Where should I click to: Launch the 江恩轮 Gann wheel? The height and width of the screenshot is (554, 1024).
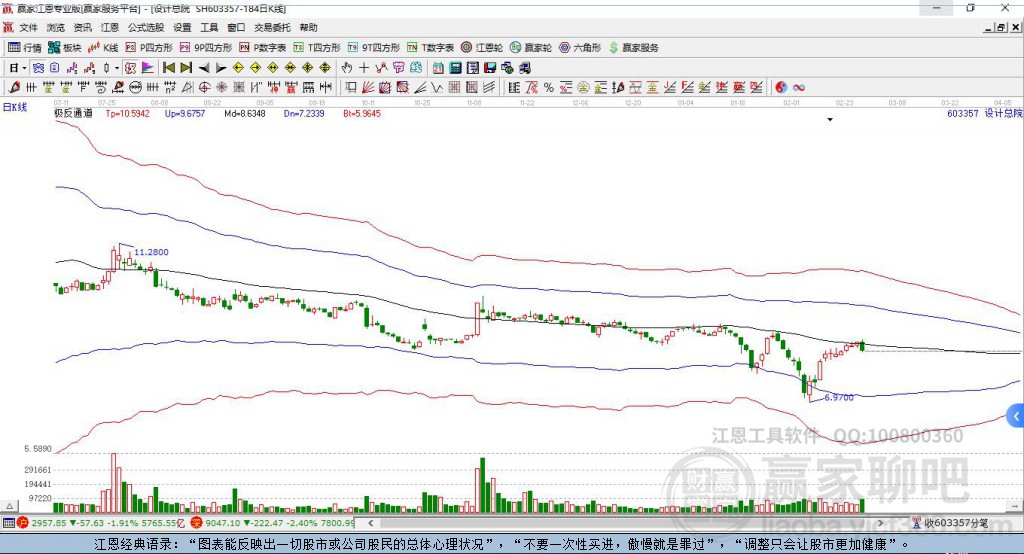pyautogui.click(x=482, y=48)
